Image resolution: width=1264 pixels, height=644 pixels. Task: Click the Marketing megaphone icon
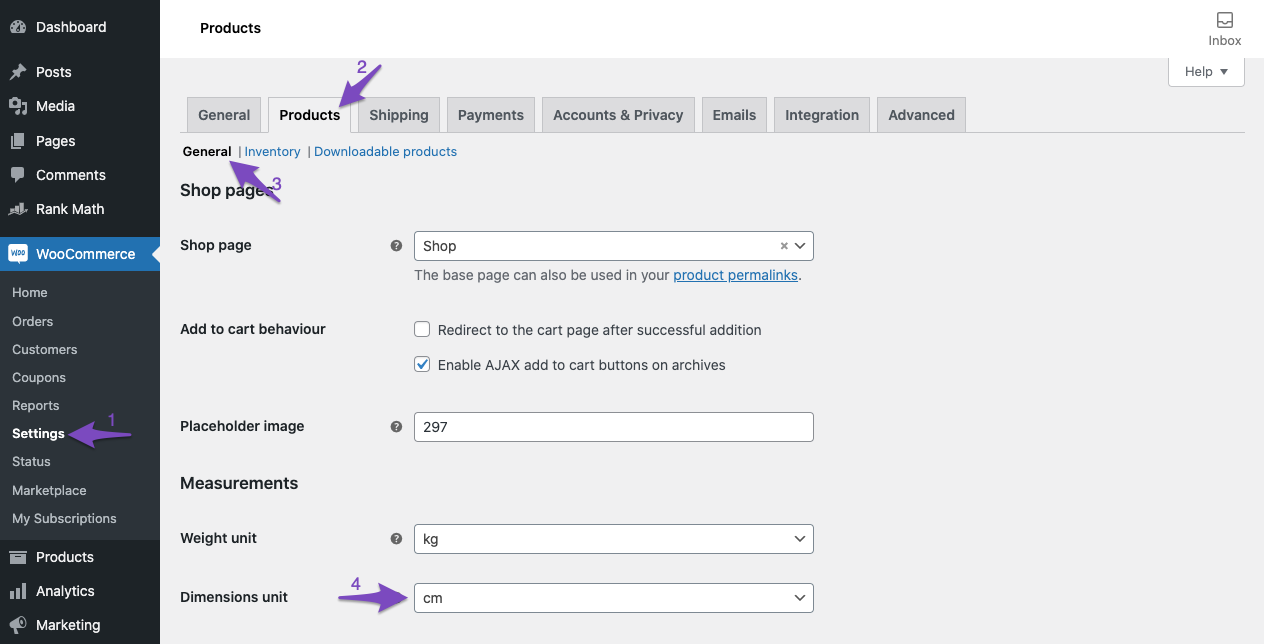pos(18,625)
